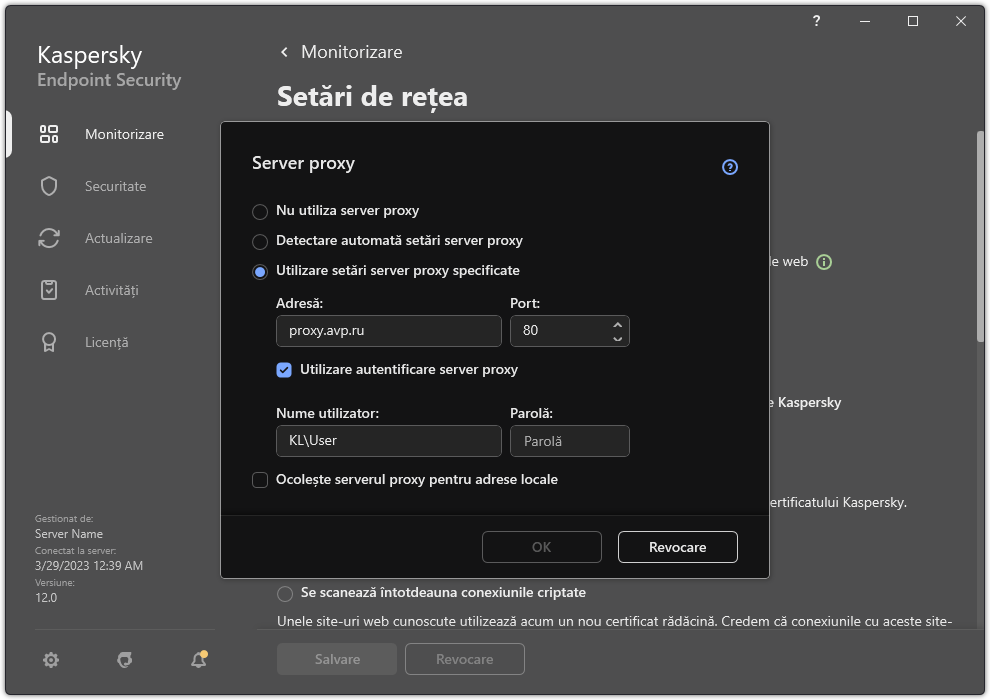This screenshot has height=700, width=990.
Task: Select Nu utiliza server proxy
Action: tap(260, 211)
